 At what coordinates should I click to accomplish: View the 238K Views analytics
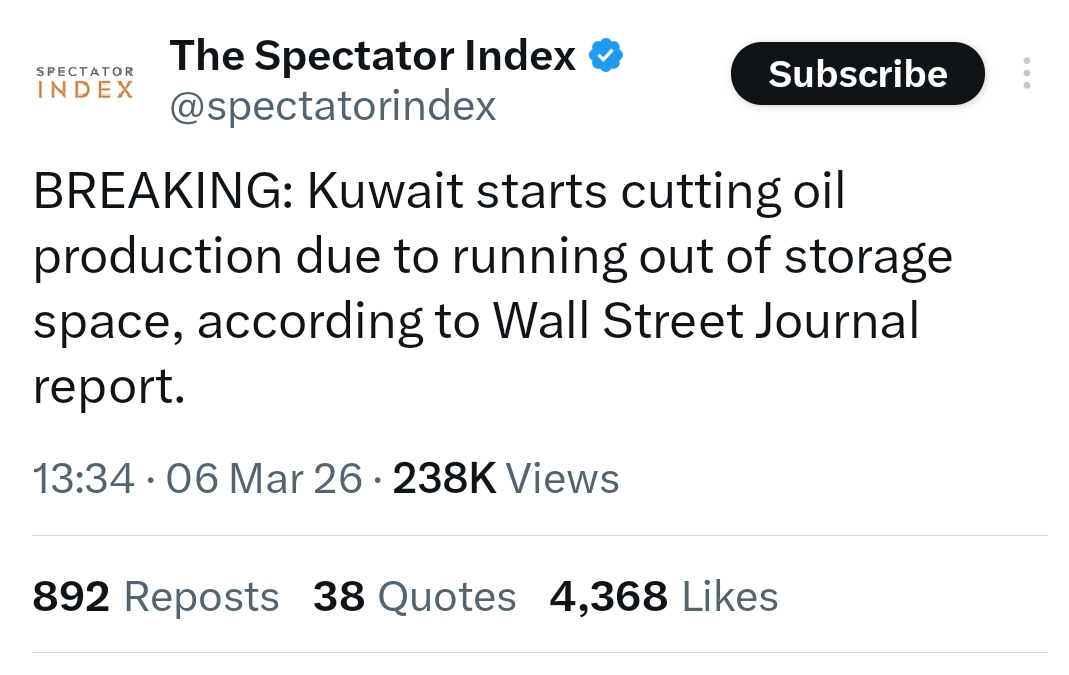(x=506, y=478)
